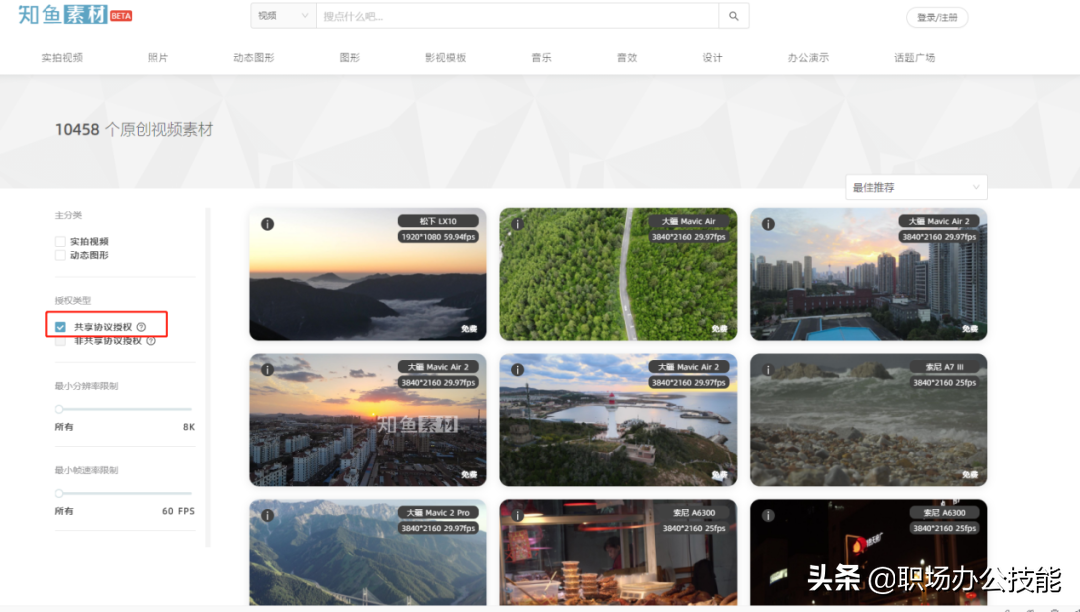The height and width of the screenshot is (612, 1080).
Task: Enable the 实拍视频 filter checkbox
Action: point(58,240)
